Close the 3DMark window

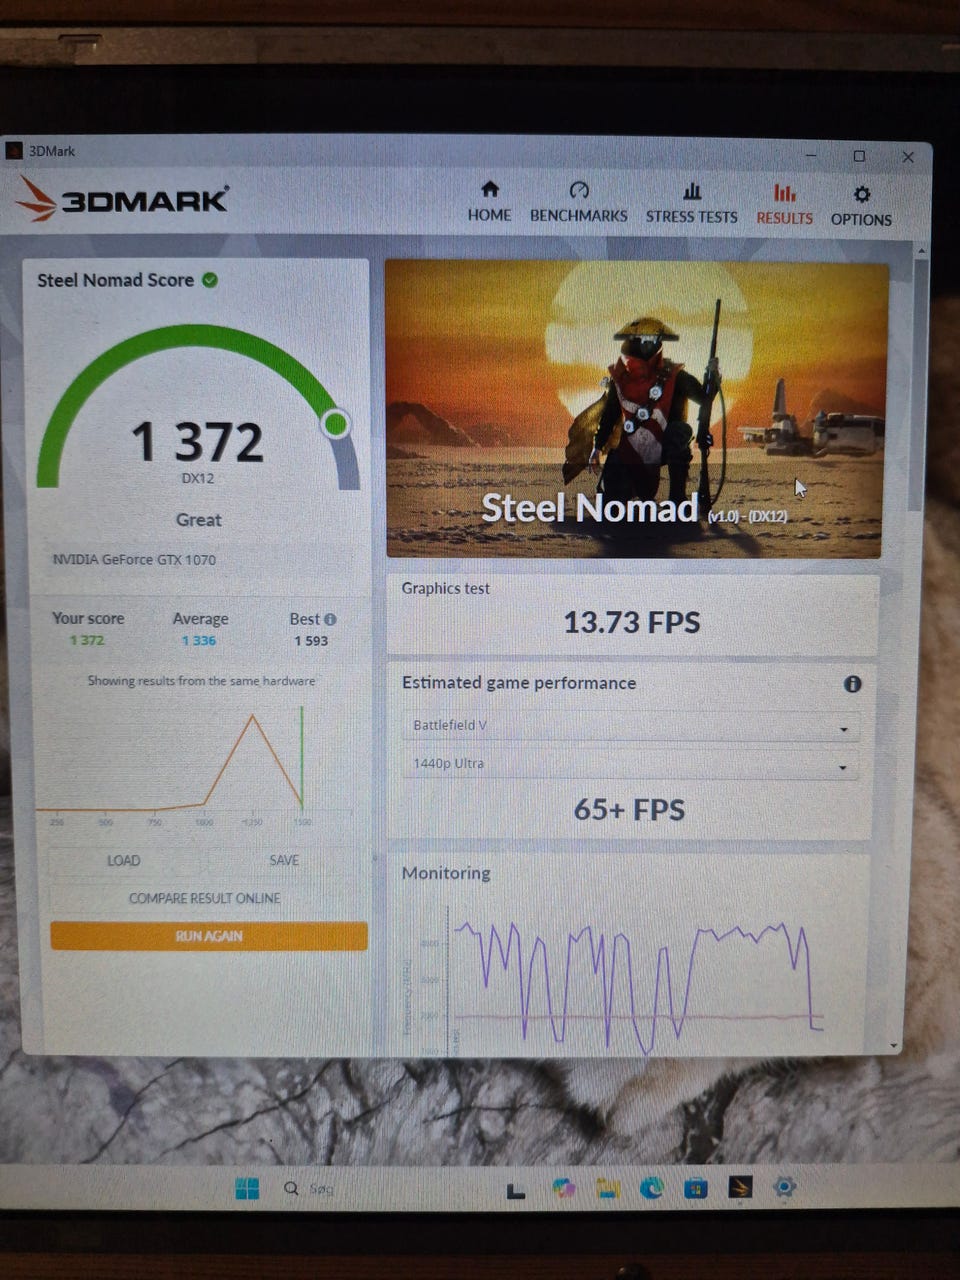click(908, 157)
